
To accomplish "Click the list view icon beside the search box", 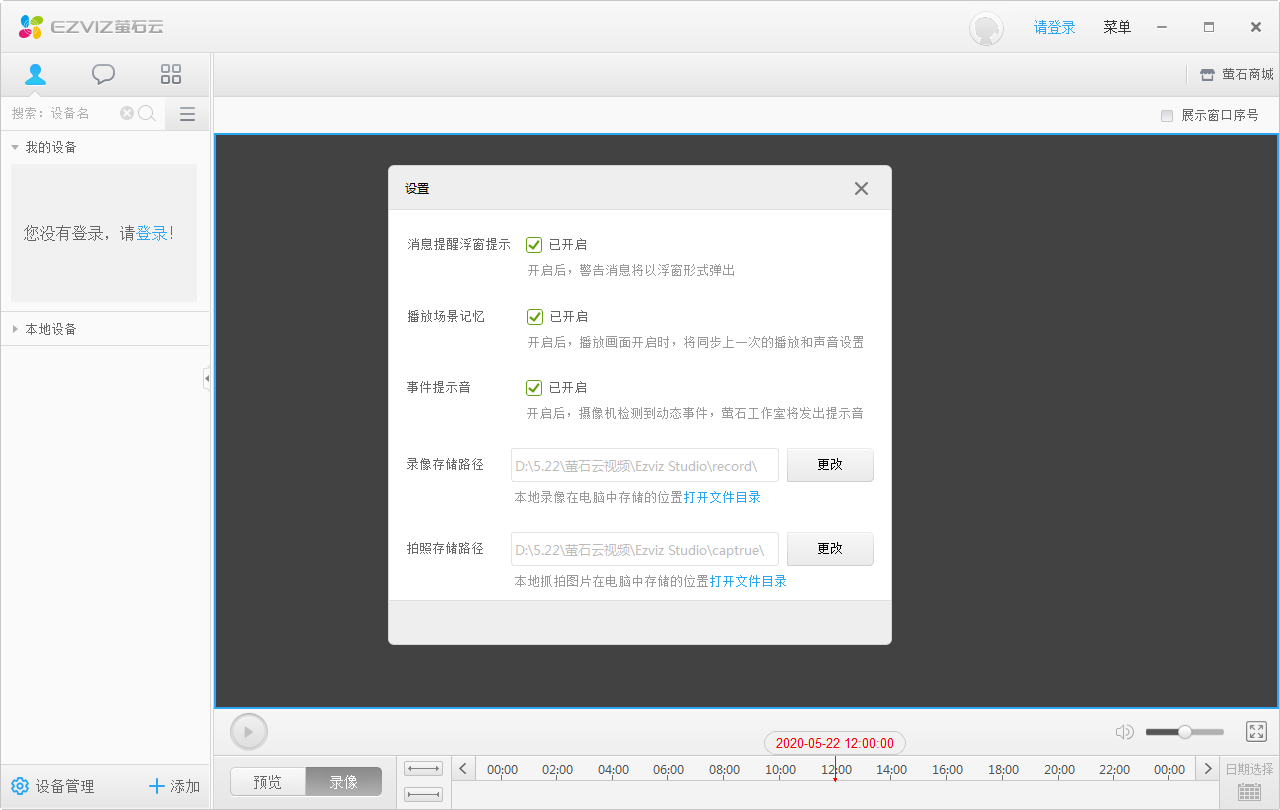I will [186, 113].
